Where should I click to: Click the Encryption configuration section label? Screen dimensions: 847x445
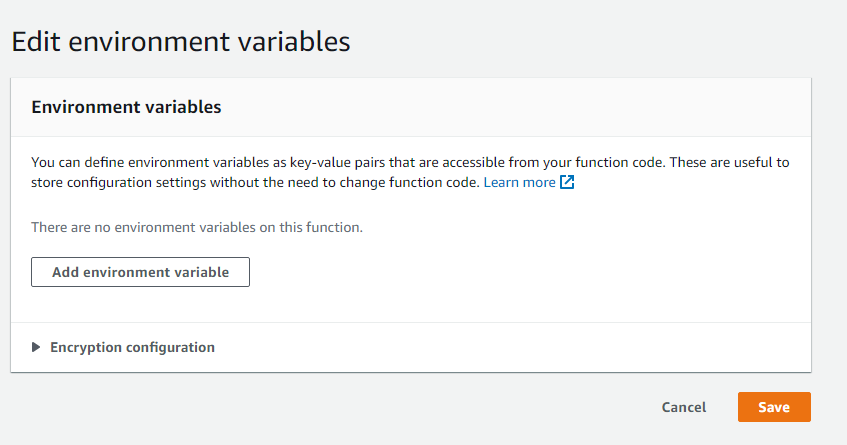pos(132,347)
